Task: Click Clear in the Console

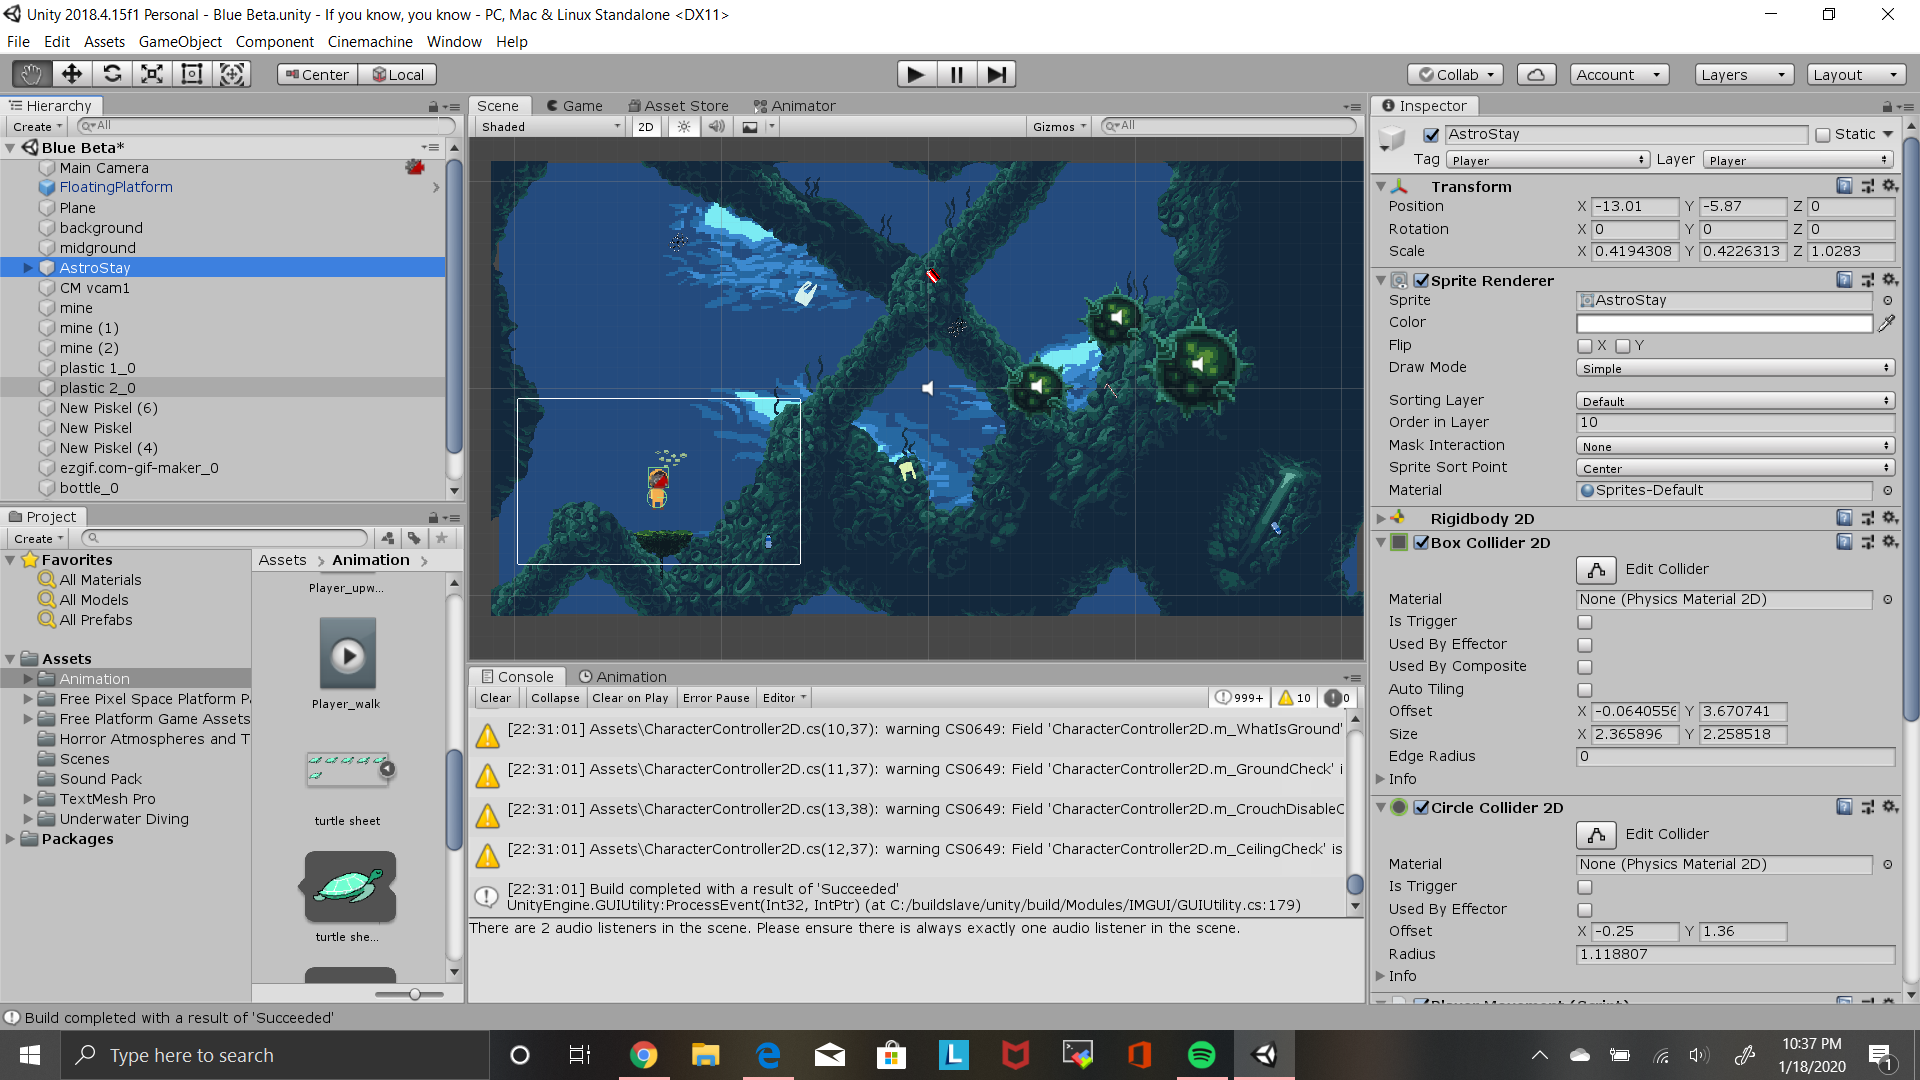Action: 495,698
